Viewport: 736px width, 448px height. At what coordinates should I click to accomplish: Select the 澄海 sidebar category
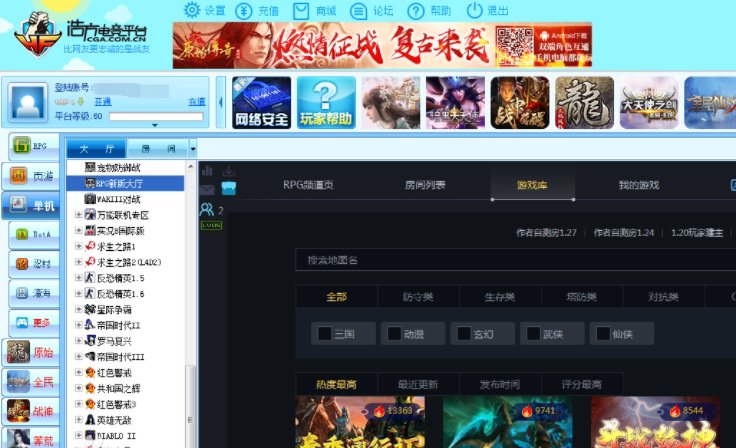point(34,294)
